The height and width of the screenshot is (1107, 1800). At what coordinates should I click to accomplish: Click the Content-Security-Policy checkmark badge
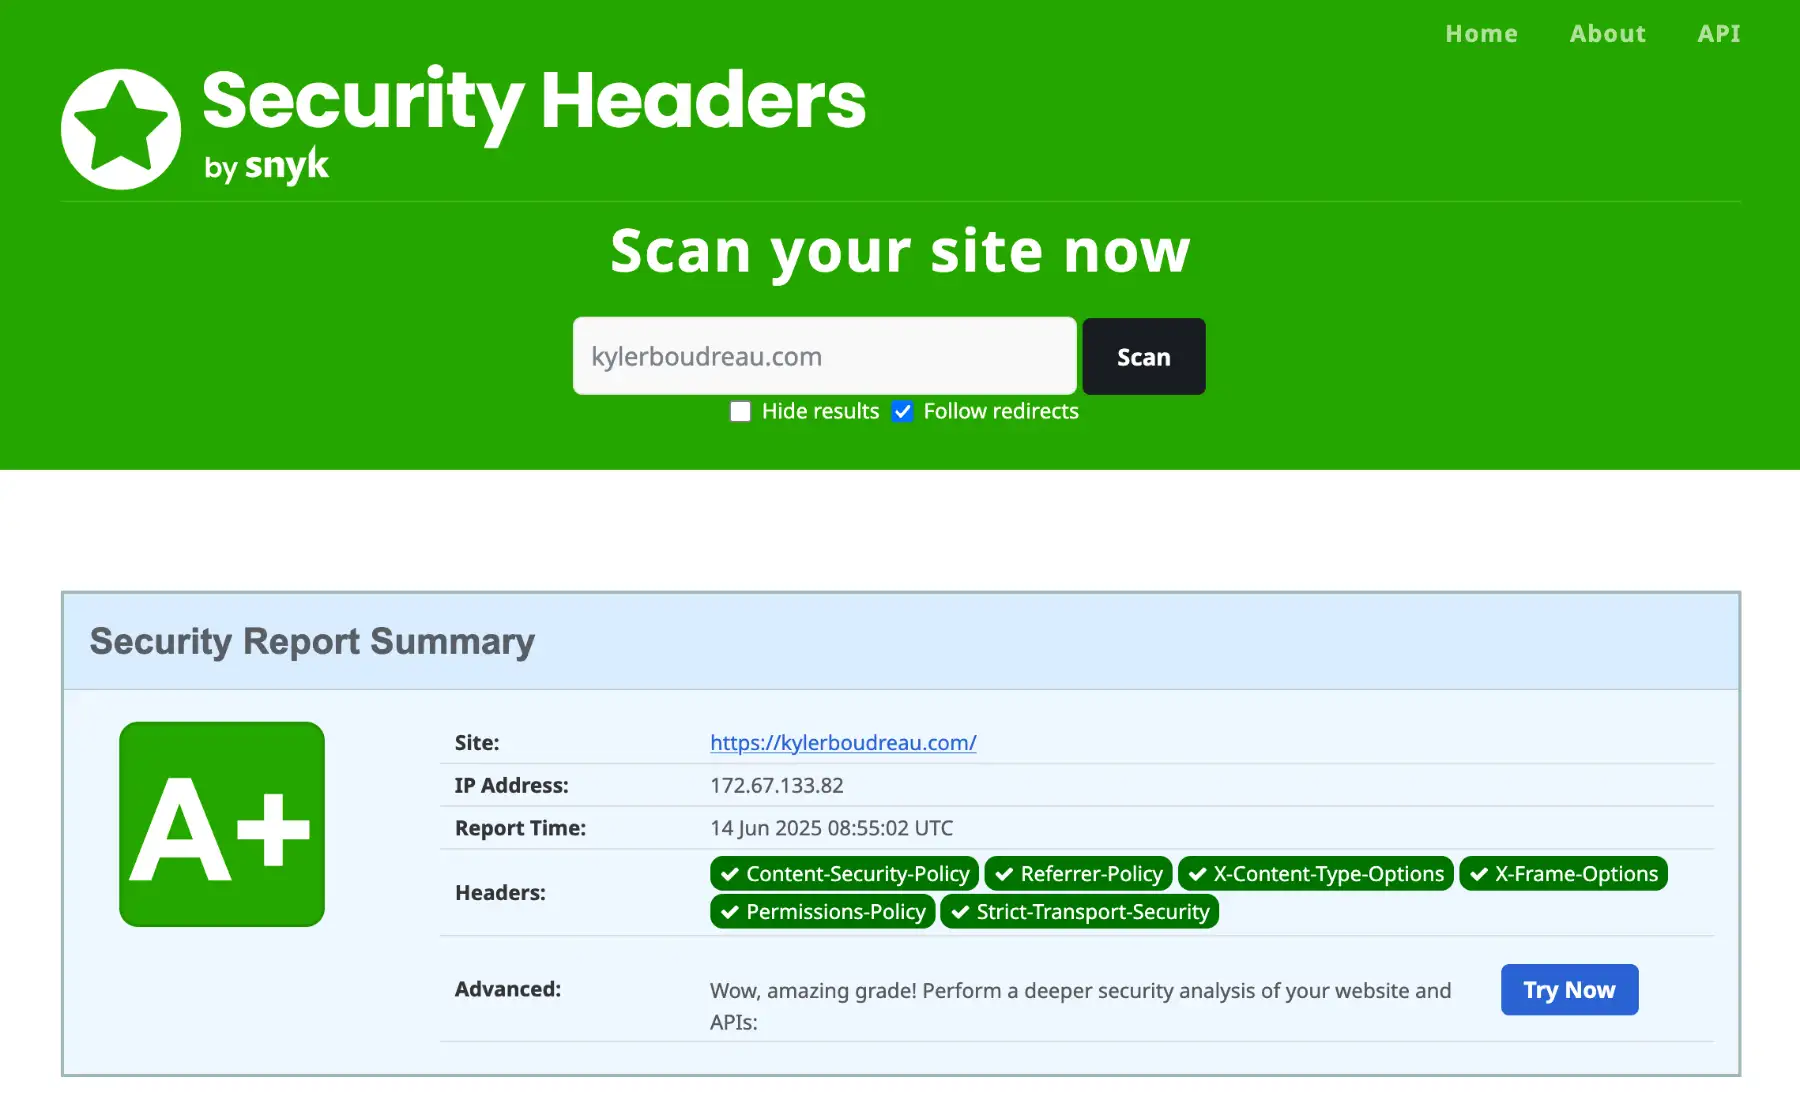[x=844, y=874]
